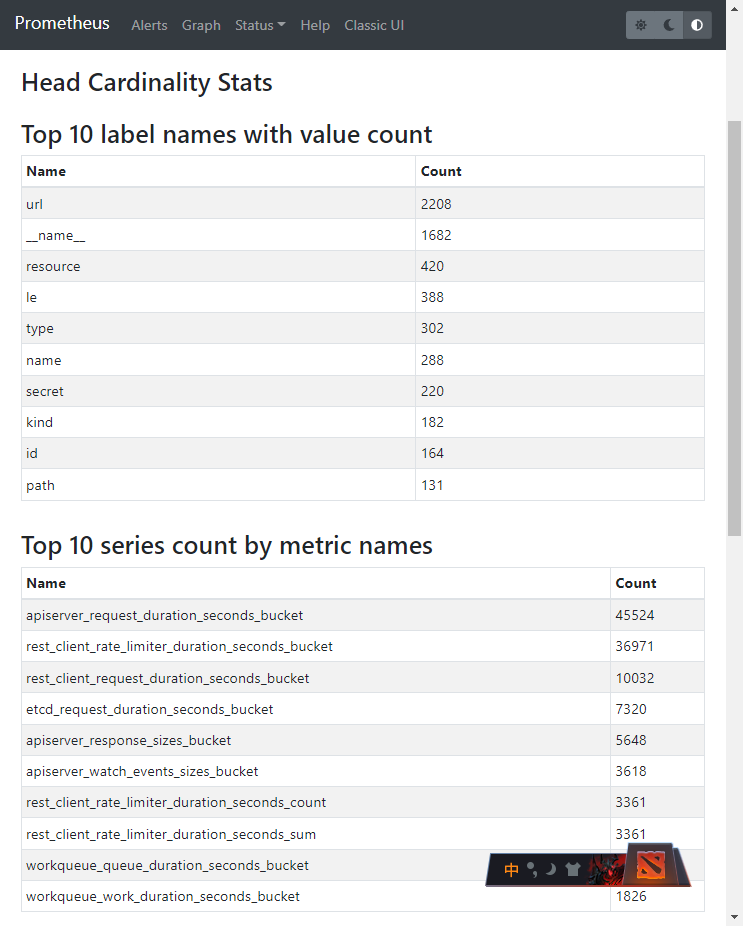This screenshot has height=926, width=743.
Task: Click the red demon character image
Action: (x=606, y=868)
